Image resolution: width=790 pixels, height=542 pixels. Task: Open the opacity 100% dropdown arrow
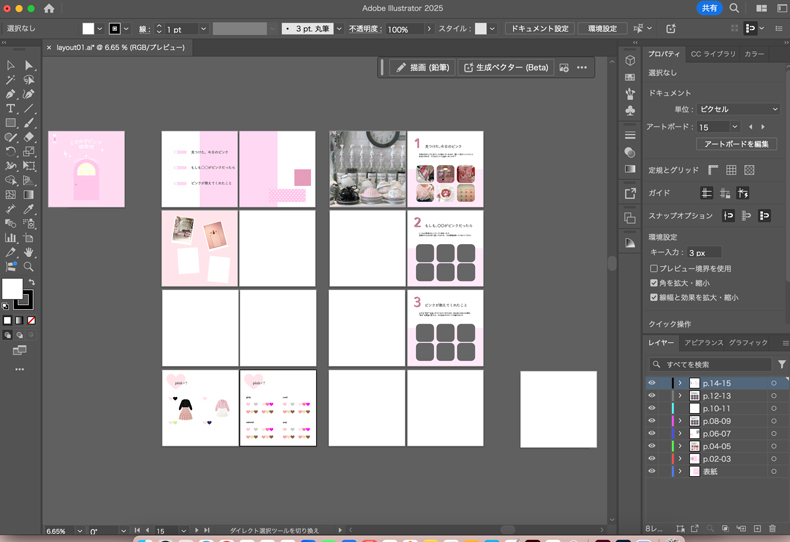431,29
